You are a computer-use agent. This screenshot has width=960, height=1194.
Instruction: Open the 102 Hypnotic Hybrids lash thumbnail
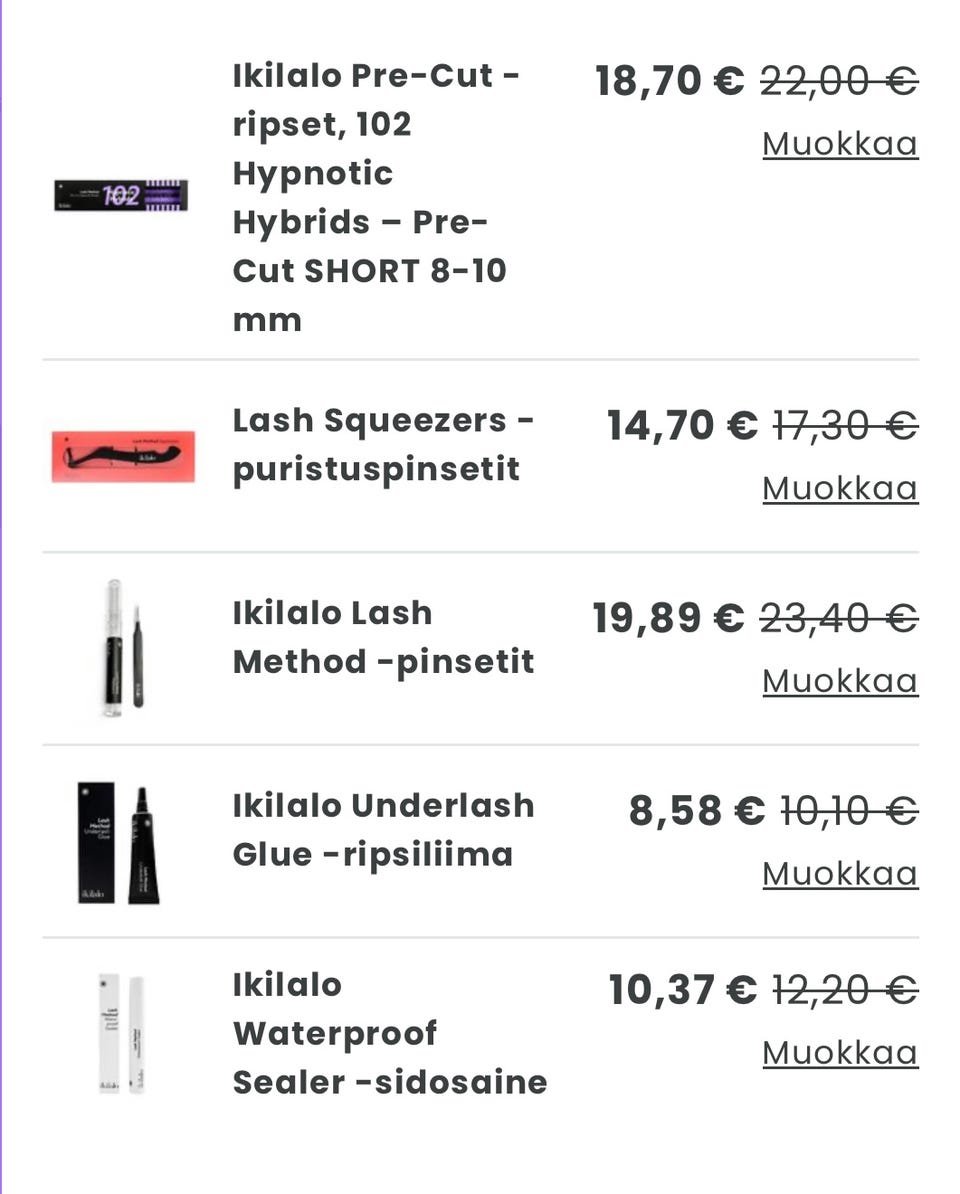click(x=121, y=195)
